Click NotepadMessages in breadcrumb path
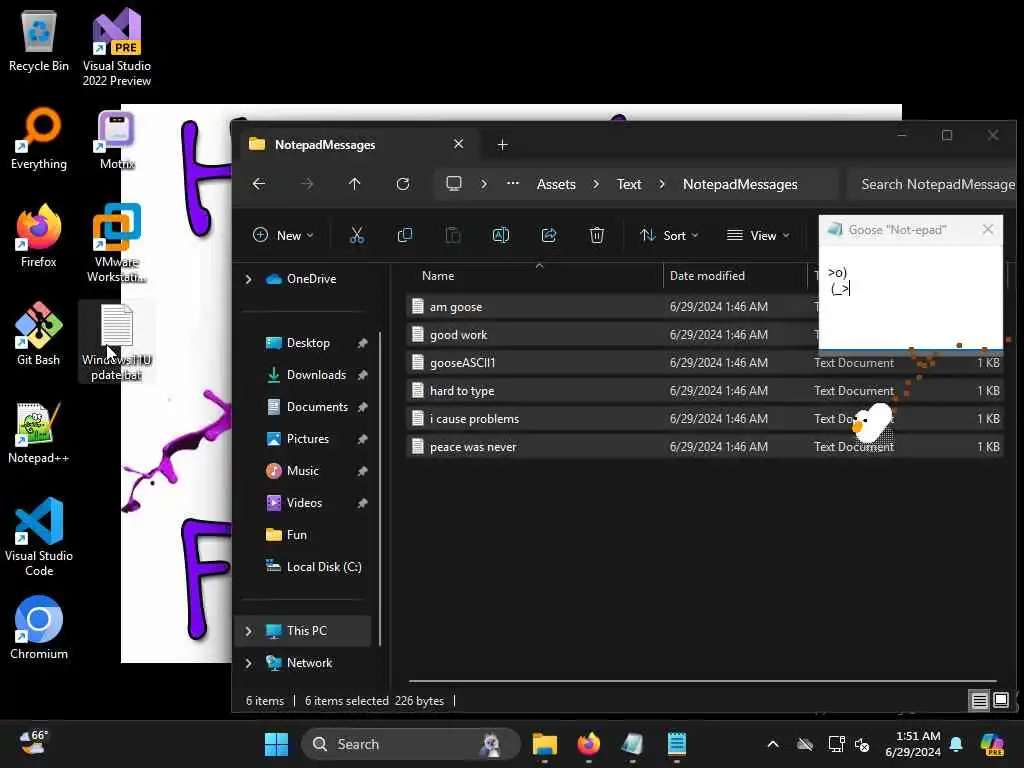 click(x=740, y=184)
